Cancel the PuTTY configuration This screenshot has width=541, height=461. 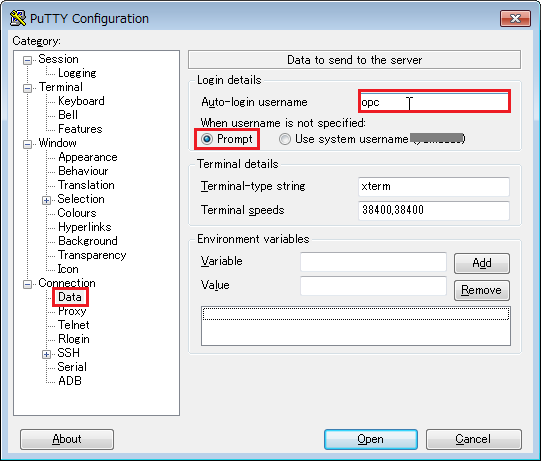pos(473,439)
